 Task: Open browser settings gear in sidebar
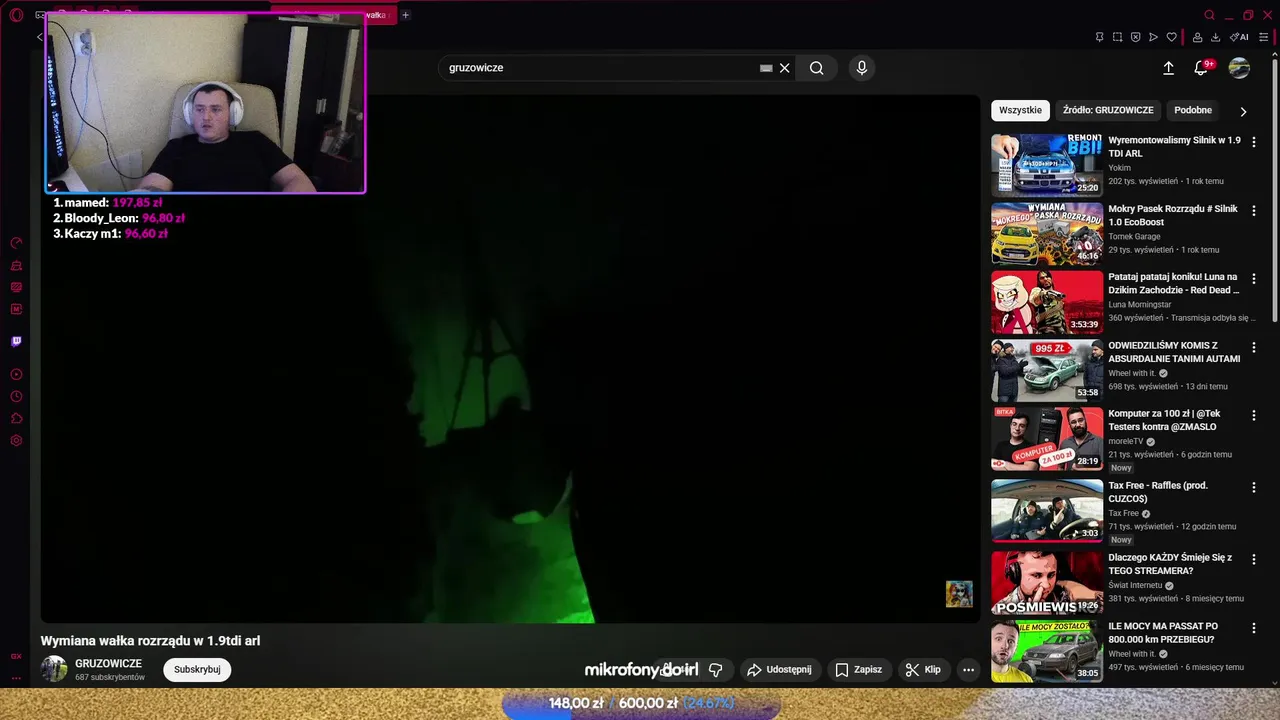16,441
